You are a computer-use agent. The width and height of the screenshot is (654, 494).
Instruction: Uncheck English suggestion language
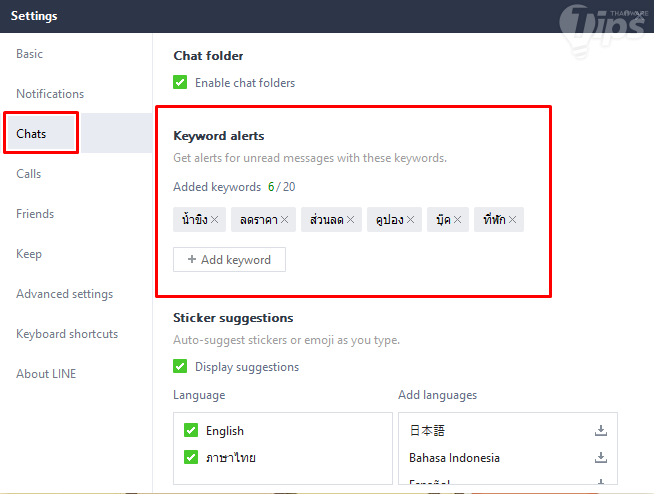[x=191, y=430]
